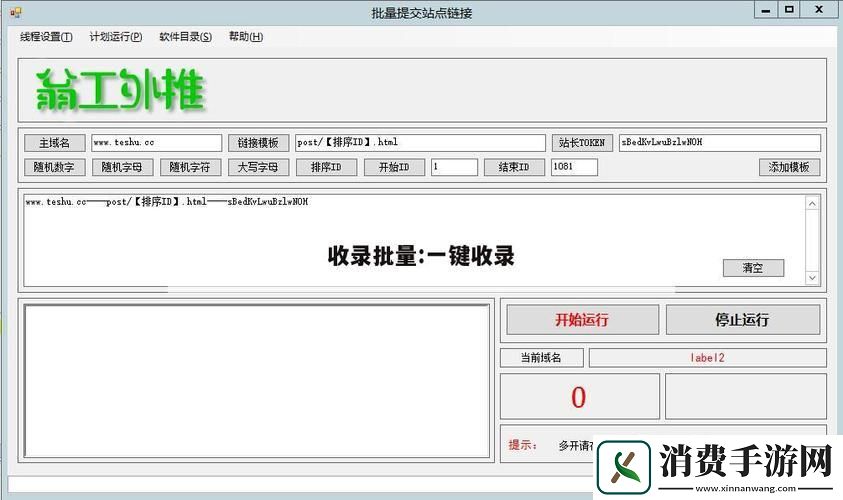The image size is (843, 500).
Task: Focus the 主域名 field containing www.teshu.cc
Action: pyautogui.click(x=156, y=143)
